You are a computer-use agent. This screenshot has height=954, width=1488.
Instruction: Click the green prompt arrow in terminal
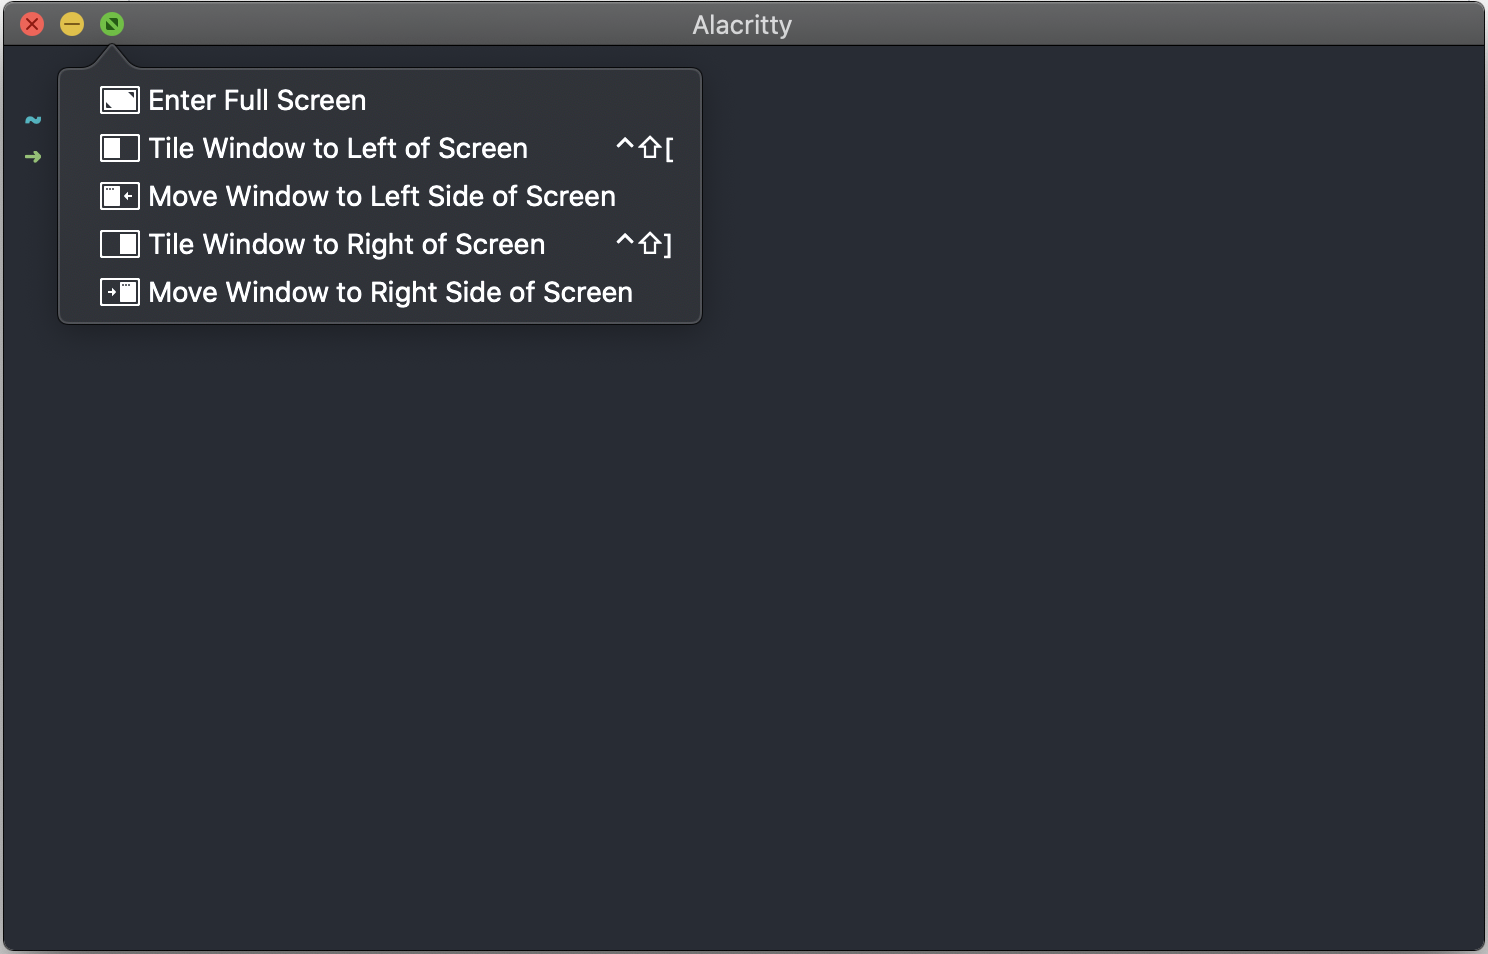[33, 157]
